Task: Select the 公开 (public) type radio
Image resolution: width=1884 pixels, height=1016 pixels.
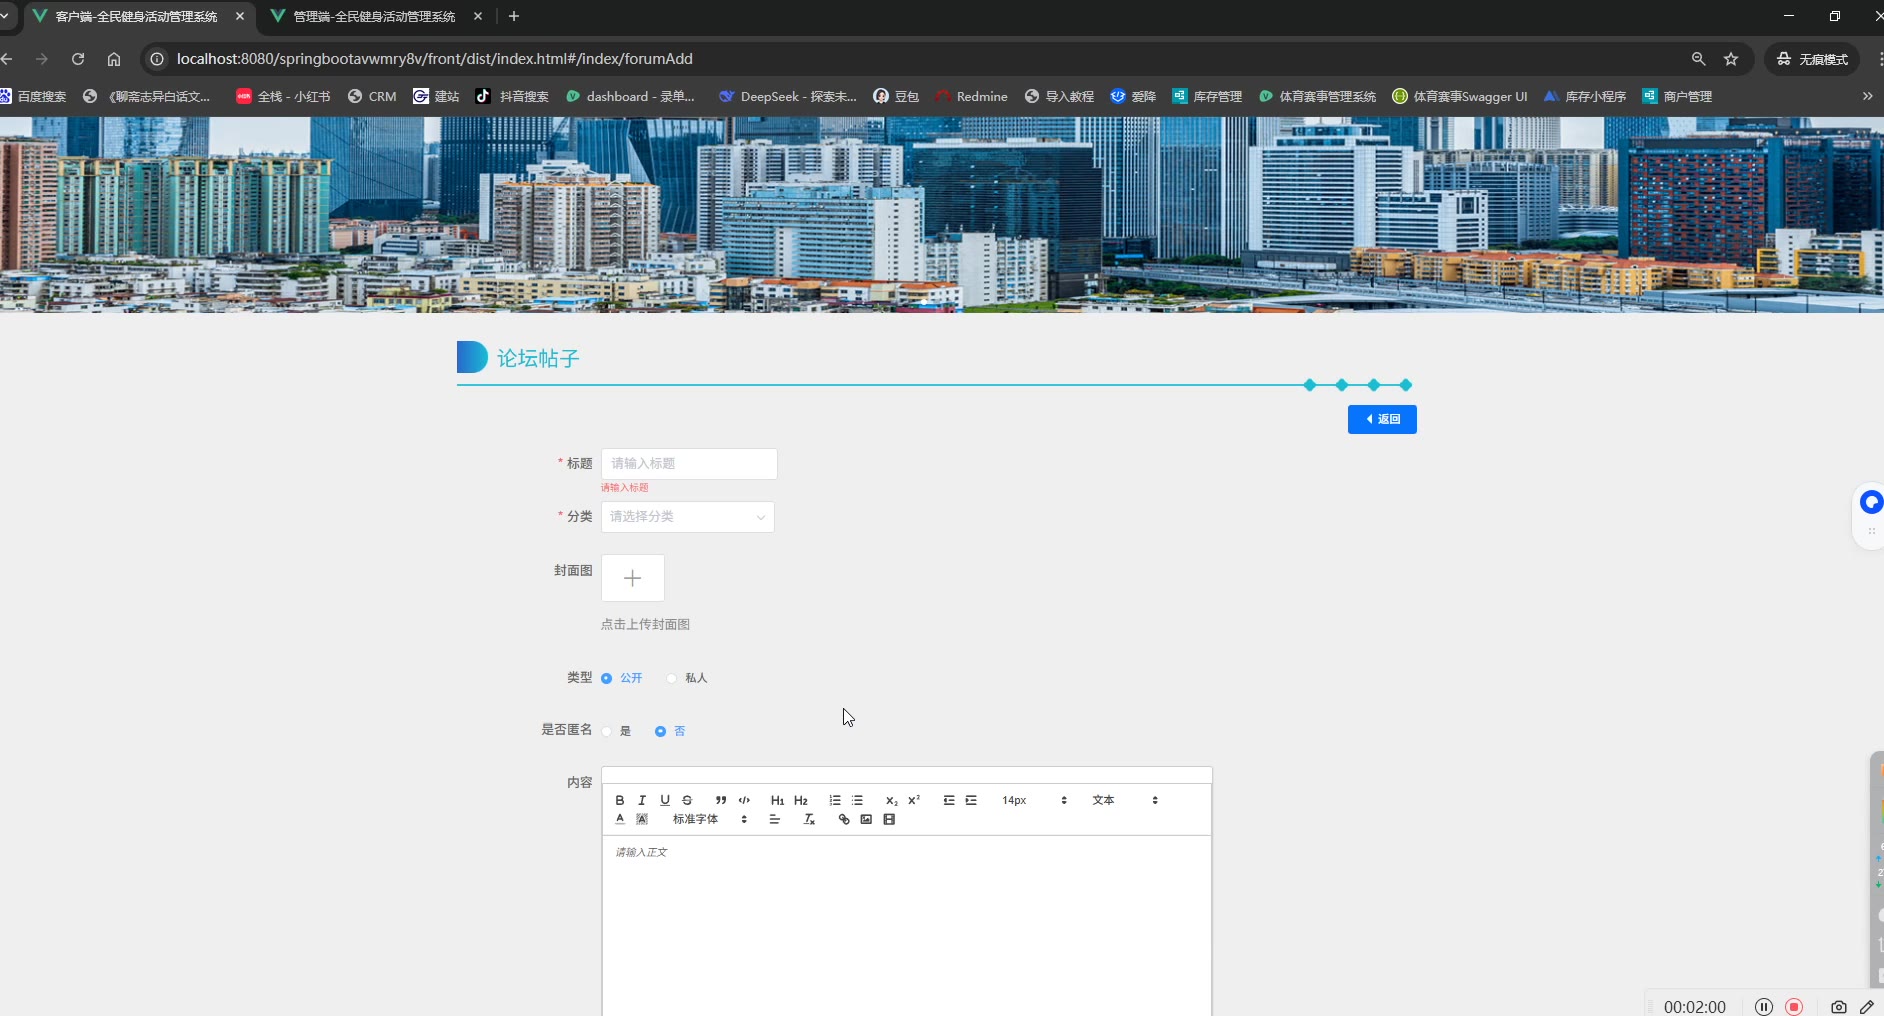Action: (607, 678)
